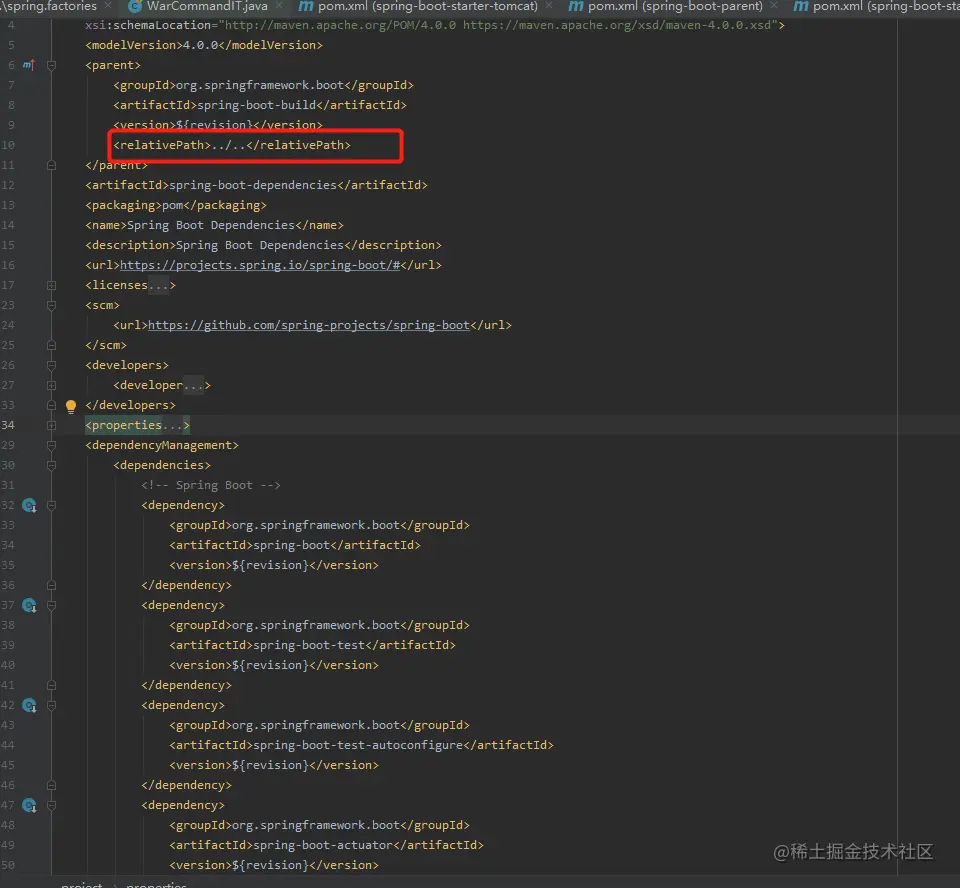Image resolution: width=960 pixels, height=888 pixels.
Task: Collapse the <dependencies> fold marker
Action: pyautogui.click(x=51, y=465)
